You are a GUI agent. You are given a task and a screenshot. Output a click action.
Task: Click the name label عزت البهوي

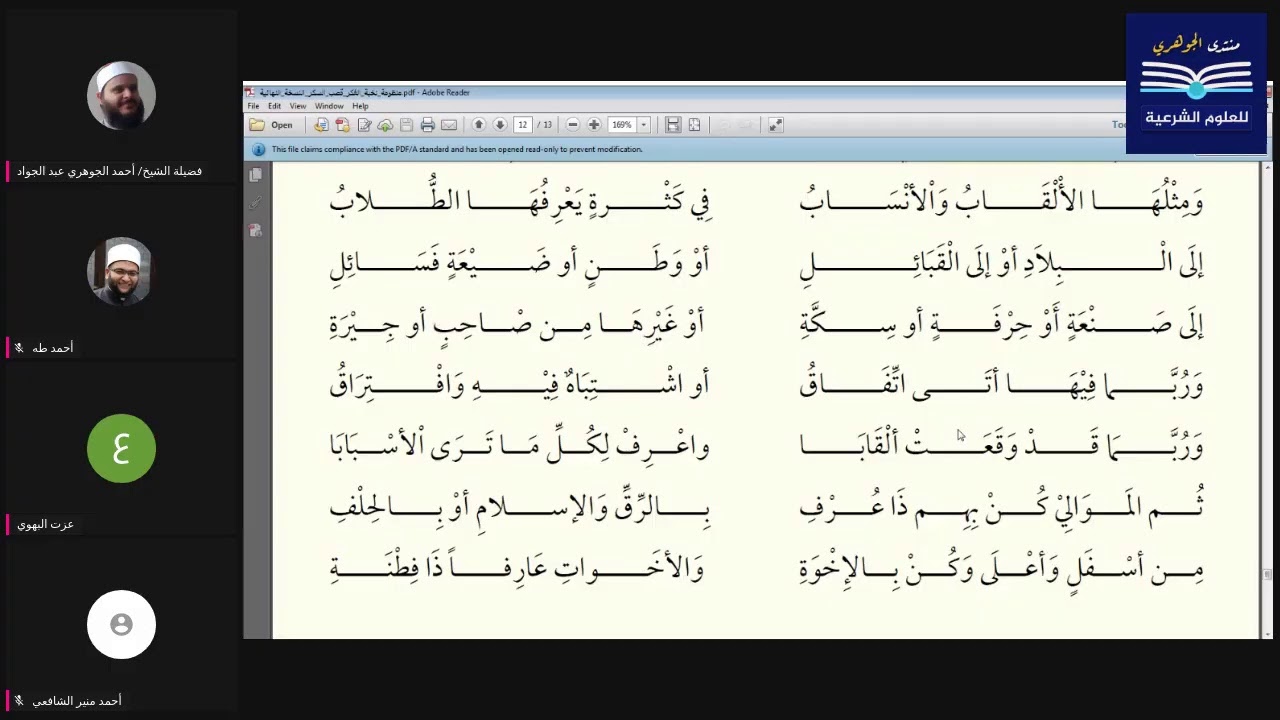(x=46, y=524)
